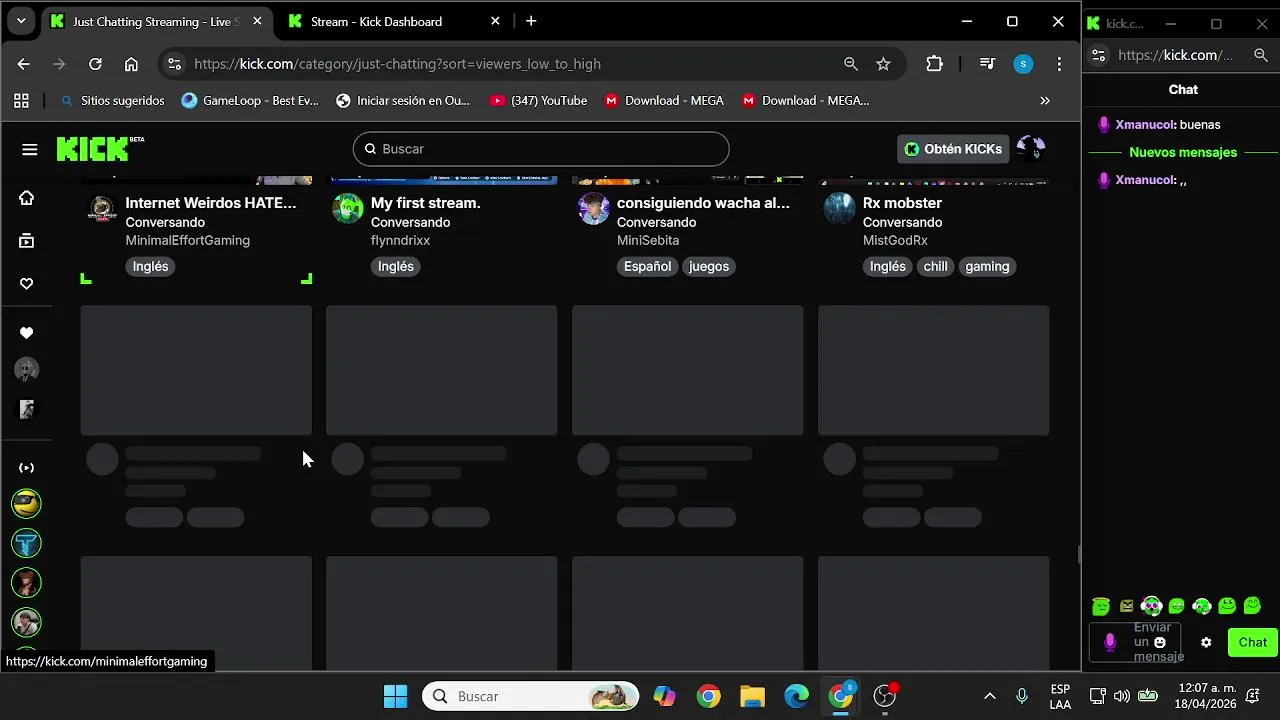Open Sitios sugeridos bookmark
Viewport: 1280px width, 720px height.
(x=112, y=100)
